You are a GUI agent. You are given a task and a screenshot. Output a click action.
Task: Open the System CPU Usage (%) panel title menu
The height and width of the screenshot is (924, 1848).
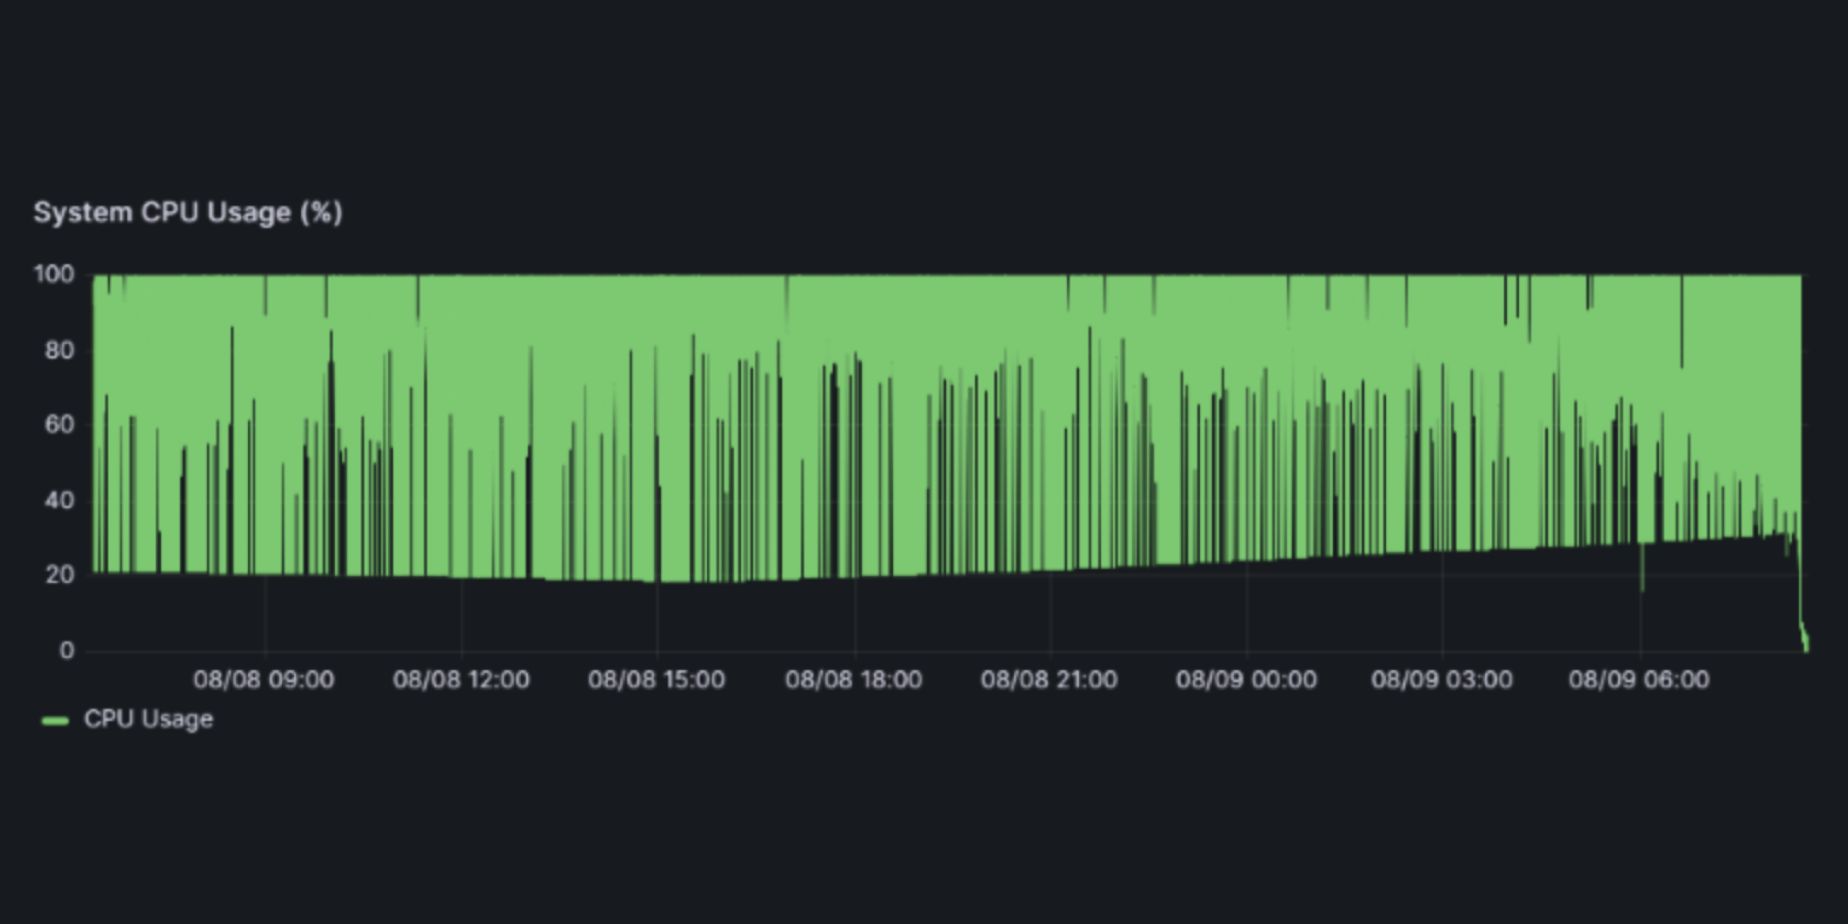(188, 212)
